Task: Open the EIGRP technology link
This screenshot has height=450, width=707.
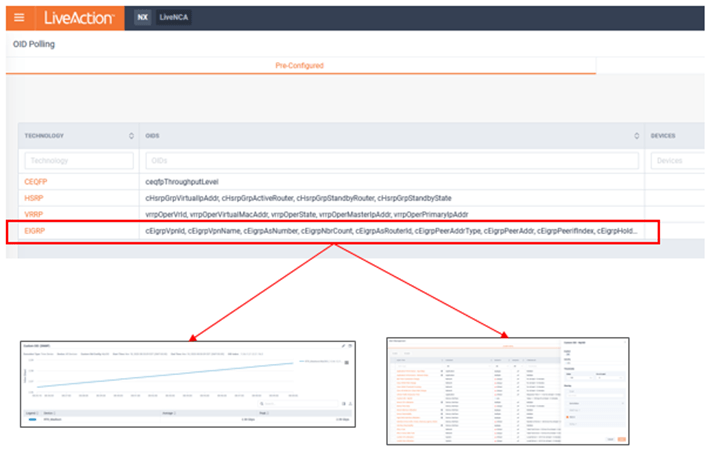Action: pos(34,231)
